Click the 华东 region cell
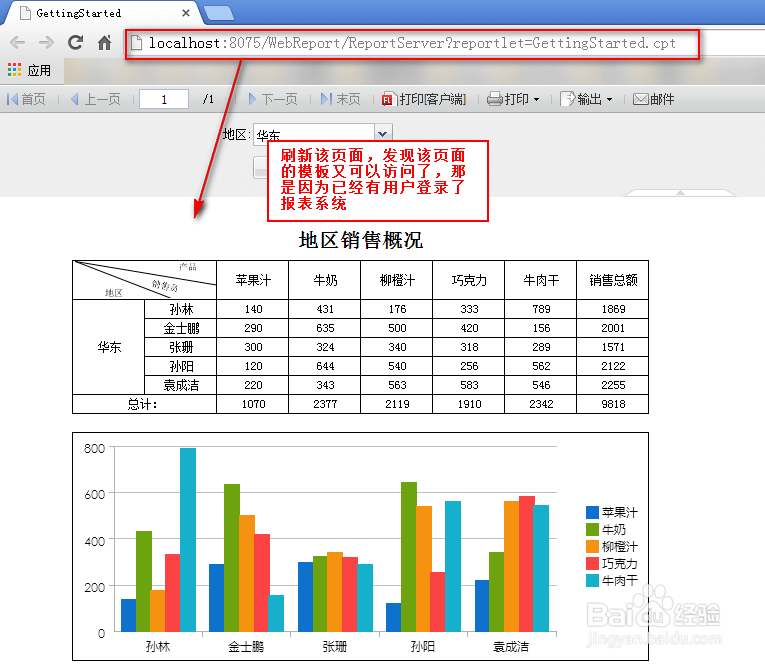 [x=109, y=347]
